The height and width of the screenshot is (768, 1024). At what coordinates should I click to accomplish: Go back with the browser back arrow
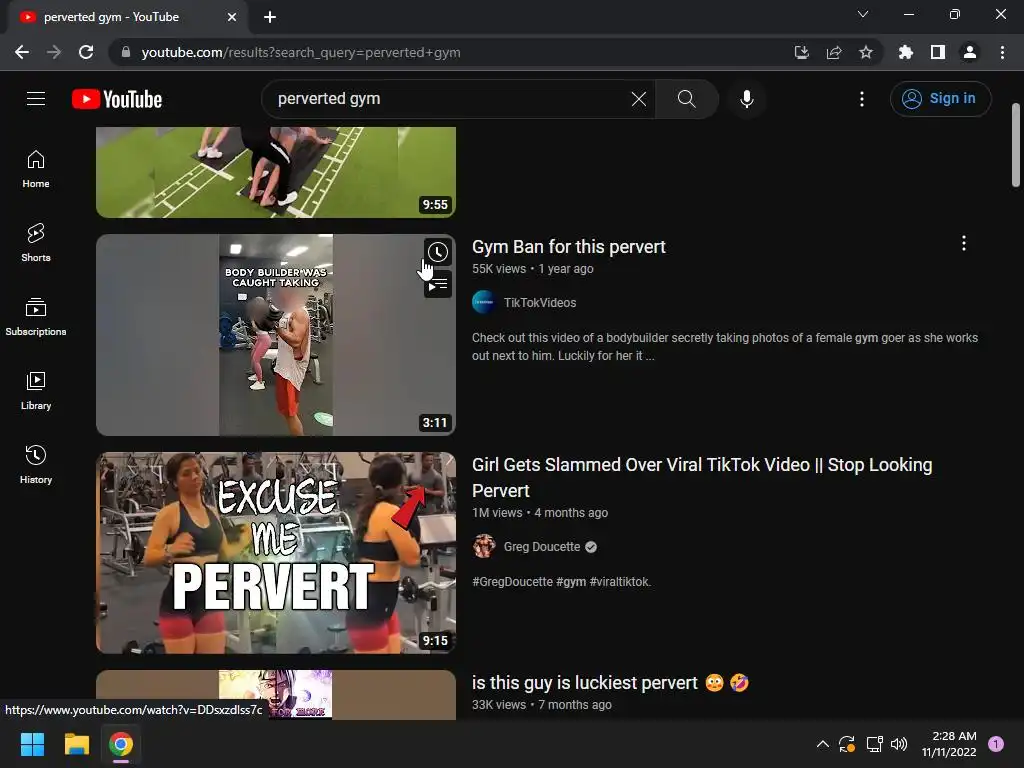(x=22, y=52)
